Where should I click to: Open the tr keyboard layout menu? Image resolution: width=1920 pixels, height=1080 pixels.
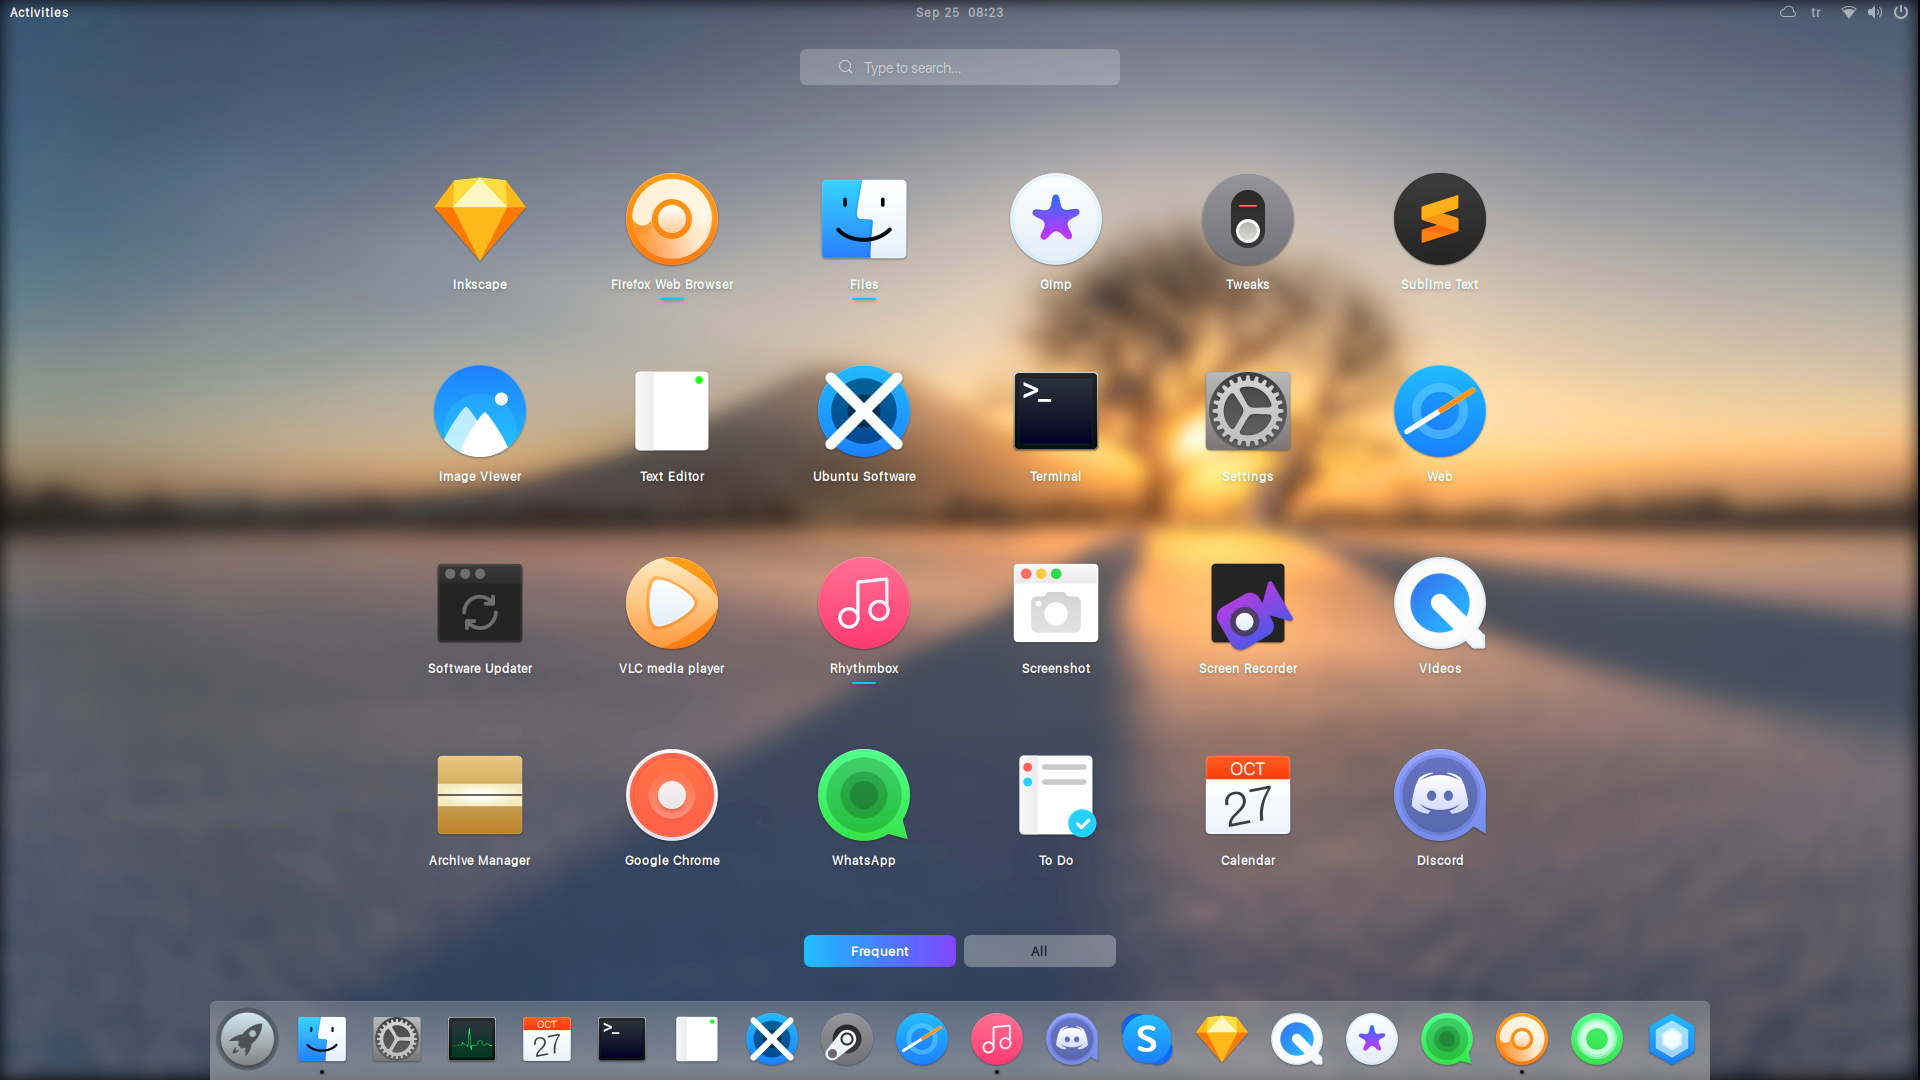(x=1816, y=12)
